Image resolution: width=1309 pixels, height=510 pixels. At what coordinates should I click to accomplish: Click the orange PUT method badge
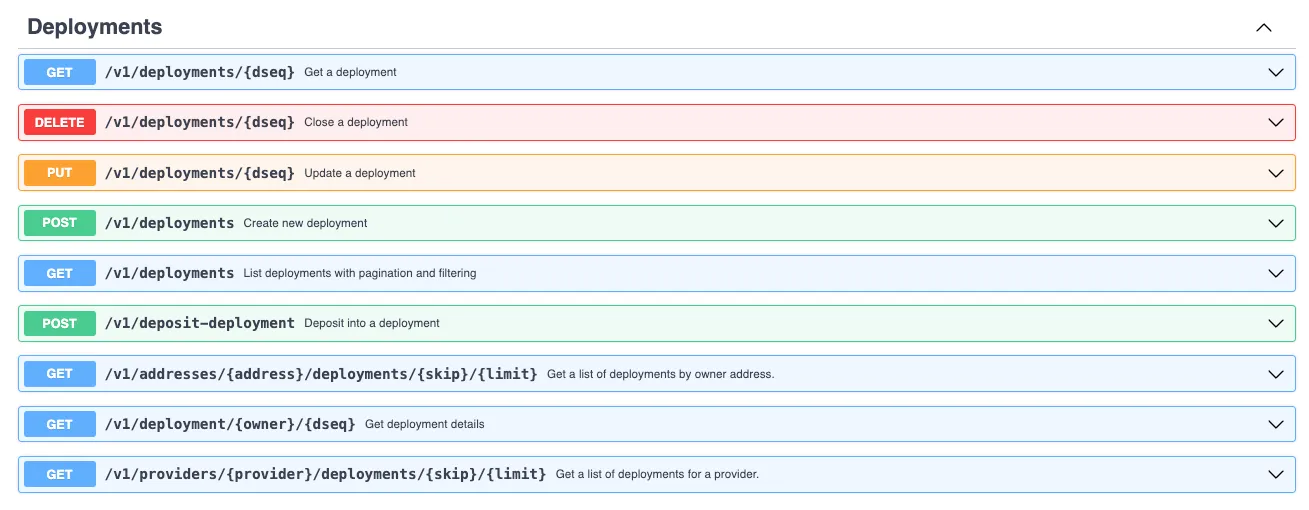(60, 173)
